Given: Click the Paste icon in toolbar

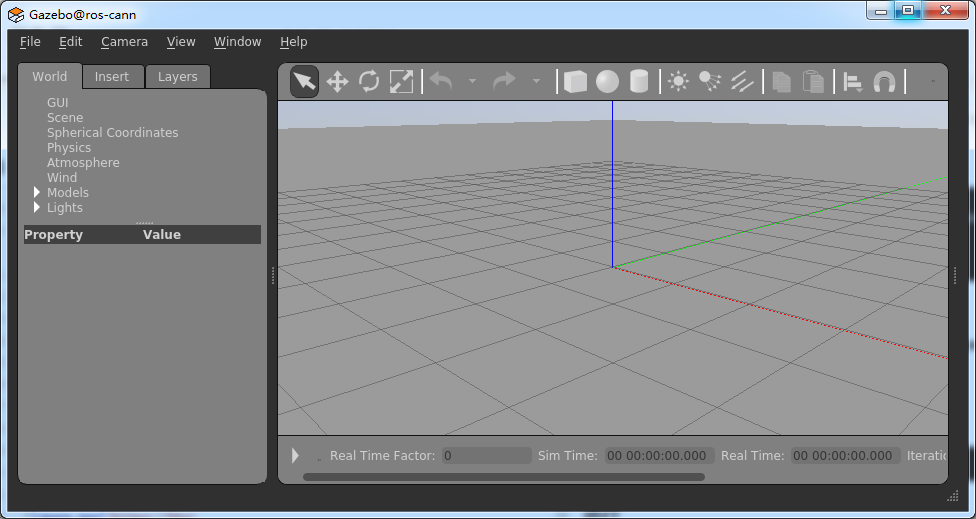Looking at the screenshot, I should (813, 82).
